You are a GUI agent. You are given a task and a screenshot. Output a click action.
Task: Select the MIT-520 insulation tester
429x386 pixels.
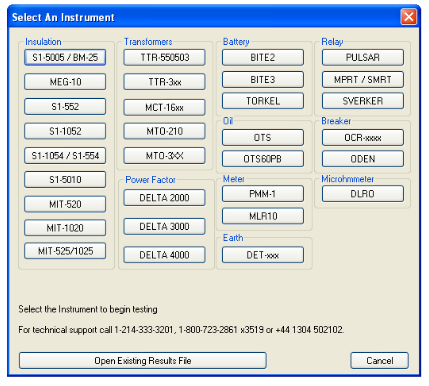coord(65,204)
